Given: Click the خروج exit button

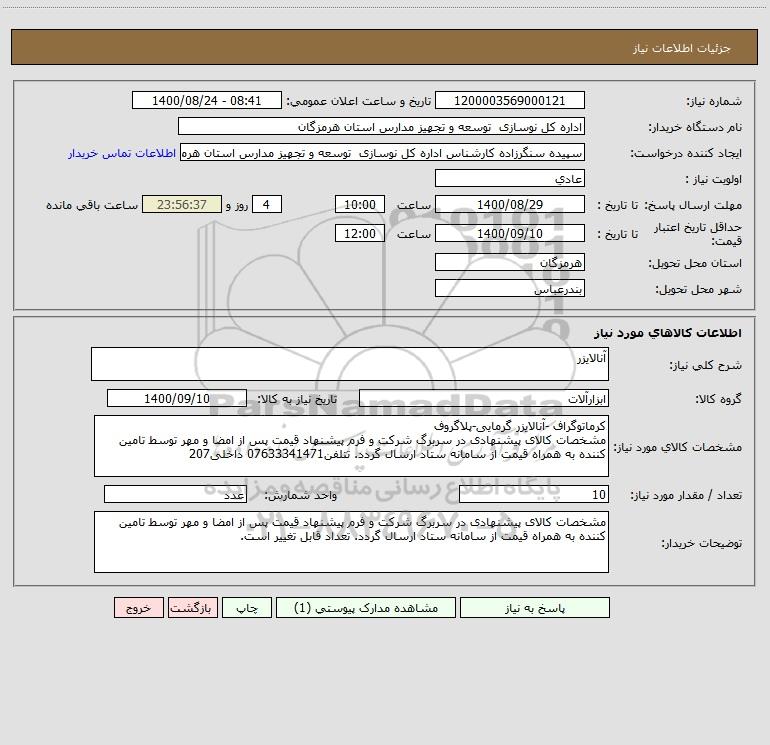Looking at the screenshot, I should [138, 608].
